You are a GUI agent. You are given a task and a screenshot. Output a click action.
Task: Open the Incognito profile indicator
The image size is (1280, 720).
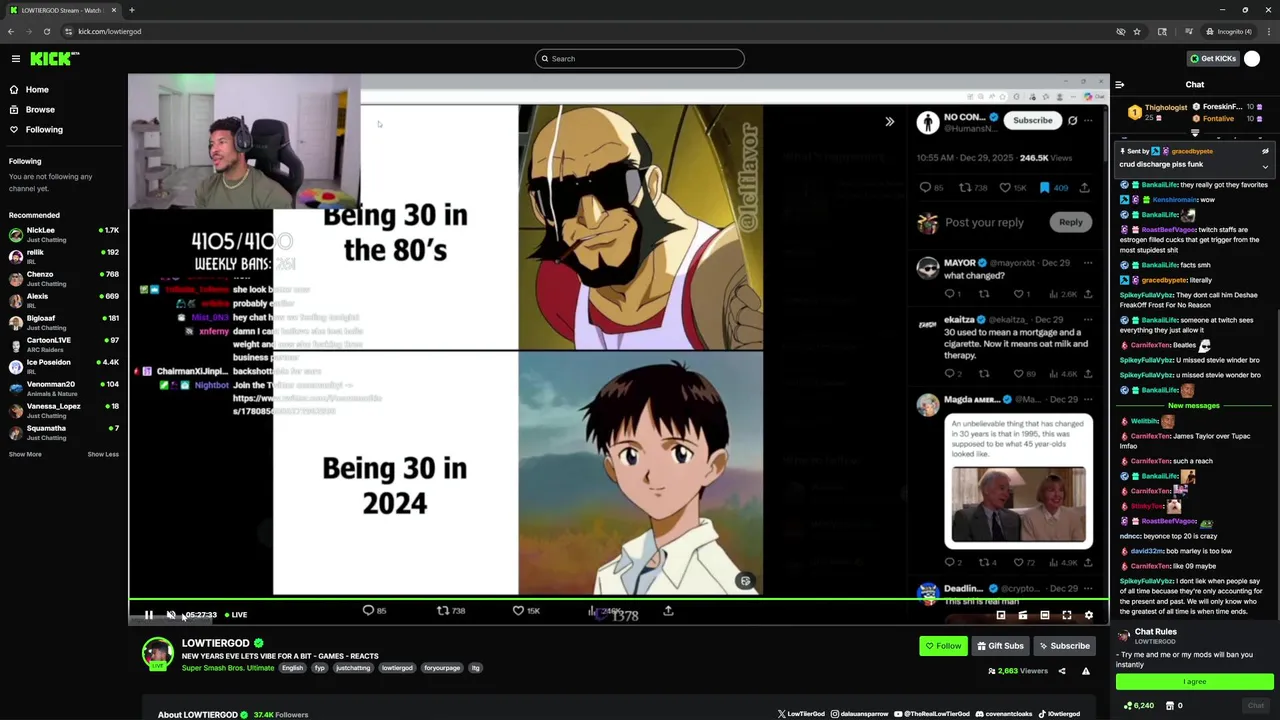pyautogui.click(x=1228, y=31)
